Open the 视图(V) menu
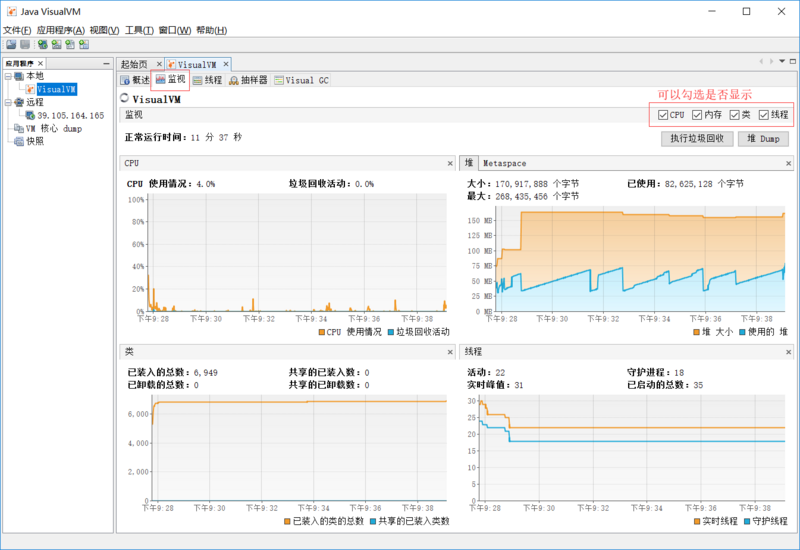Screen dimensions: 800x550 (x=105, y=30)
